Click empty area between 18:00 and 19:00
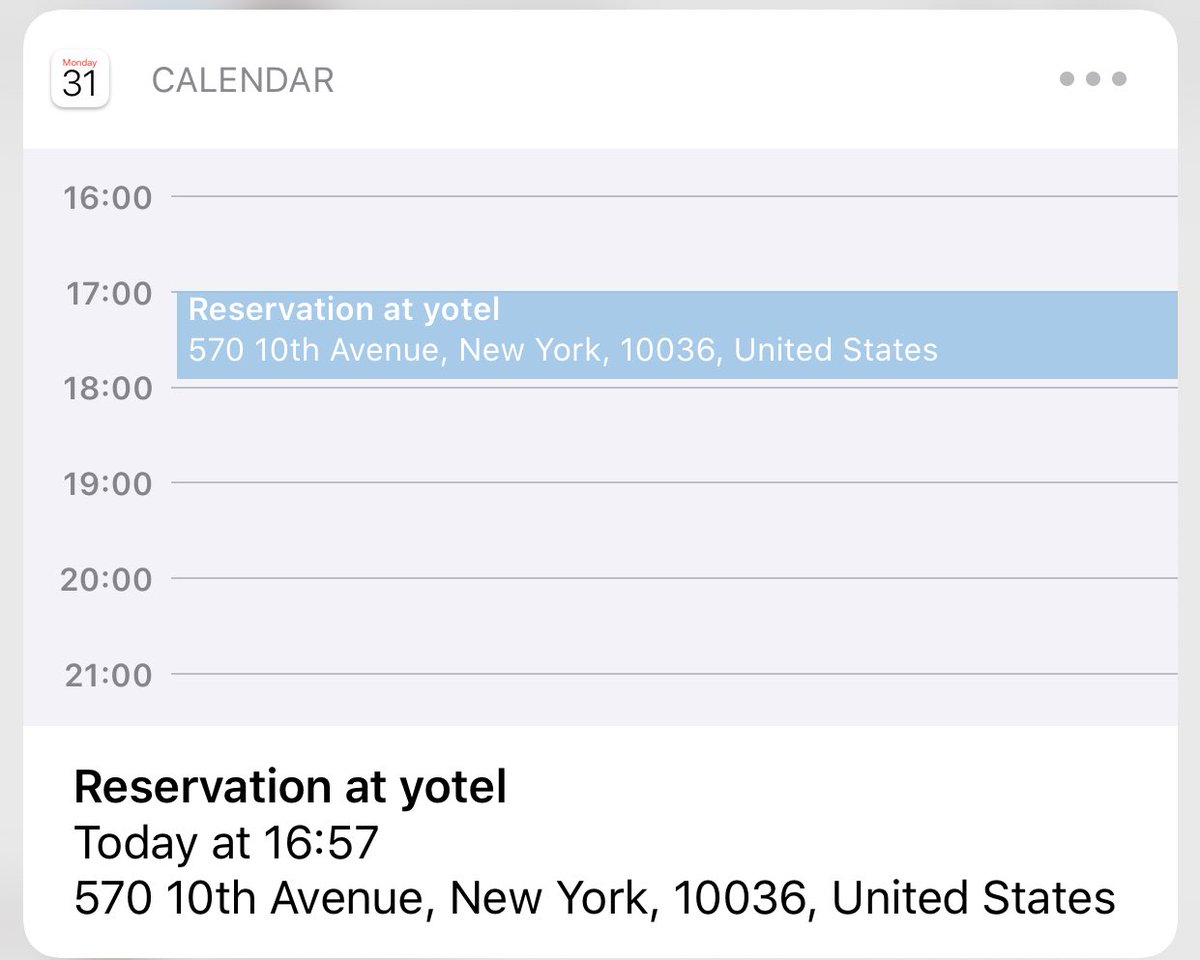The width and height of the screenshot is (1200, 960). (x=674, y=435)
